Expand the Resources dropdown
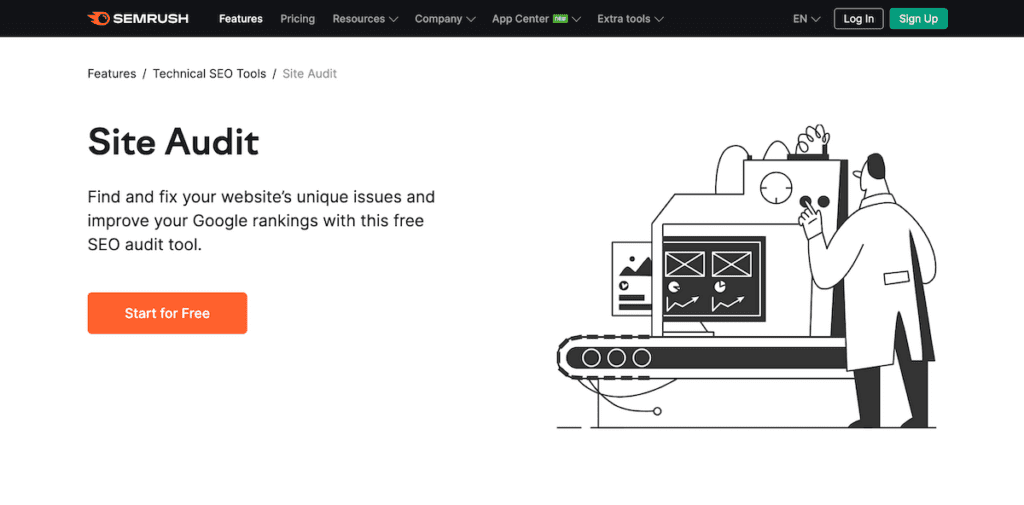Viewport: 1024px width, 505px height. click(365, 19)
